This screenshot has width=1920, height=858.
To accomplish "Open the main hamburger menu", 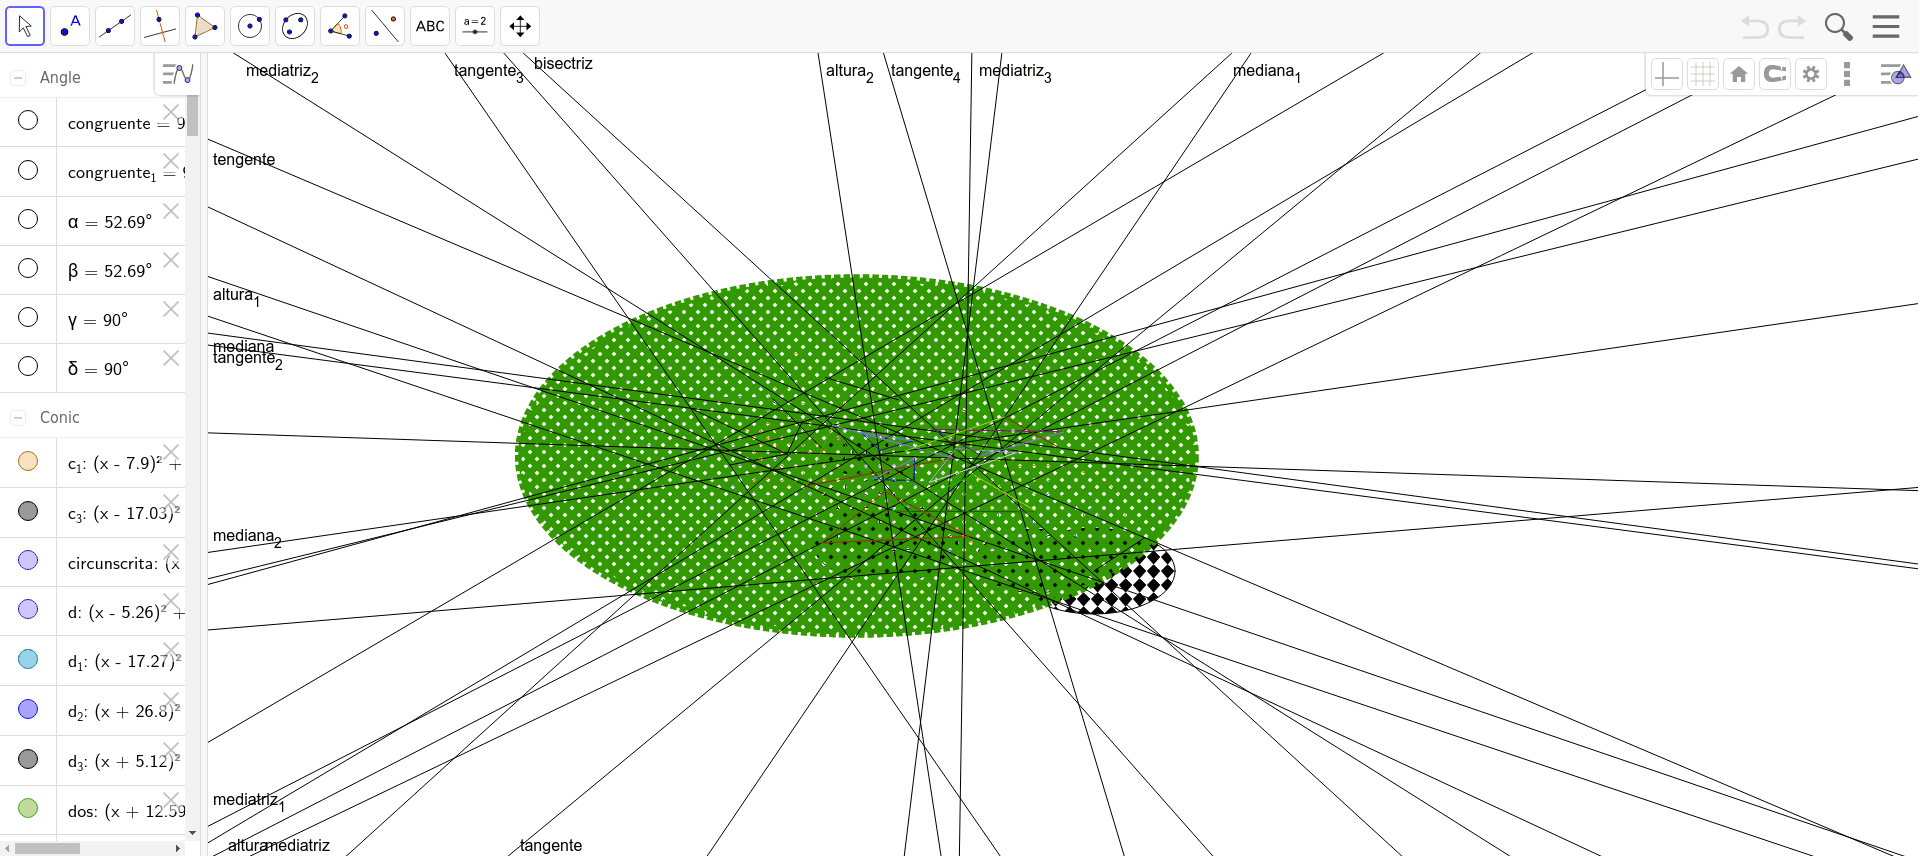I will pyautogui.click(x=1886, y=26).
